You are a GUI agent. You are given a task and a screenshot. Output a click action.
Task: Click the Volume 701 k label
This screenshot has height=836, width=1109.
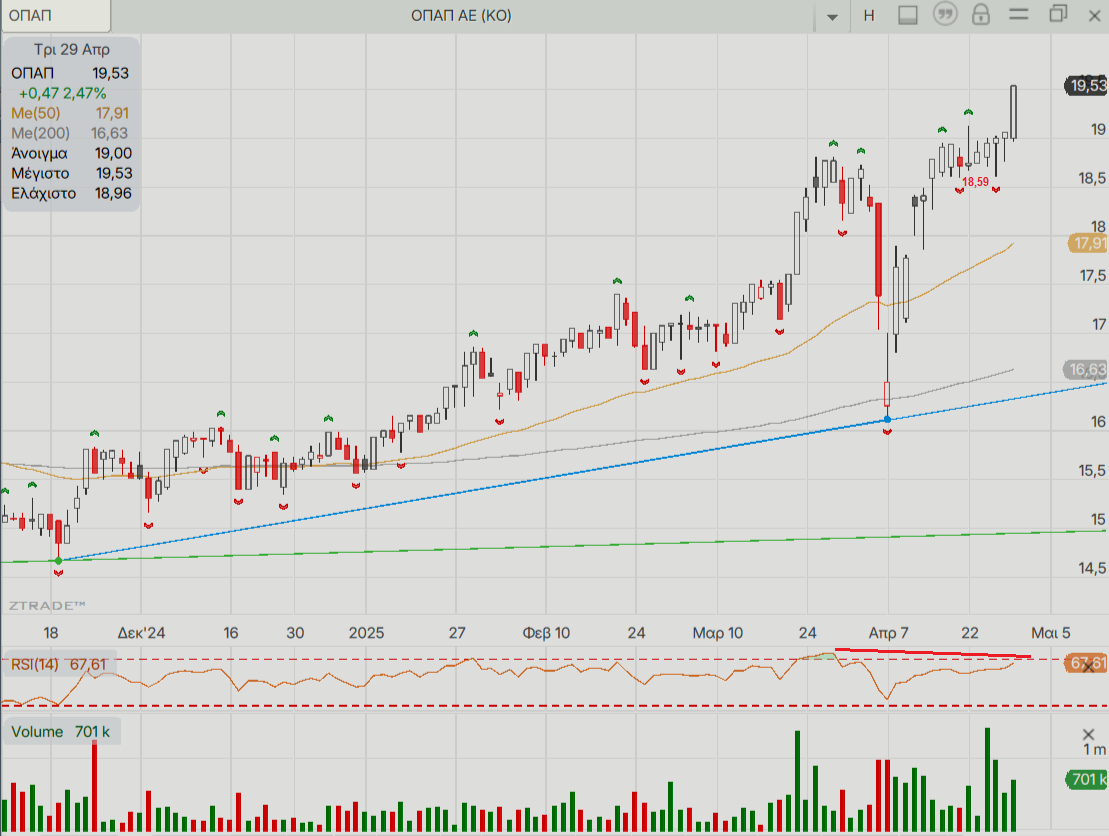pos(61,732)
